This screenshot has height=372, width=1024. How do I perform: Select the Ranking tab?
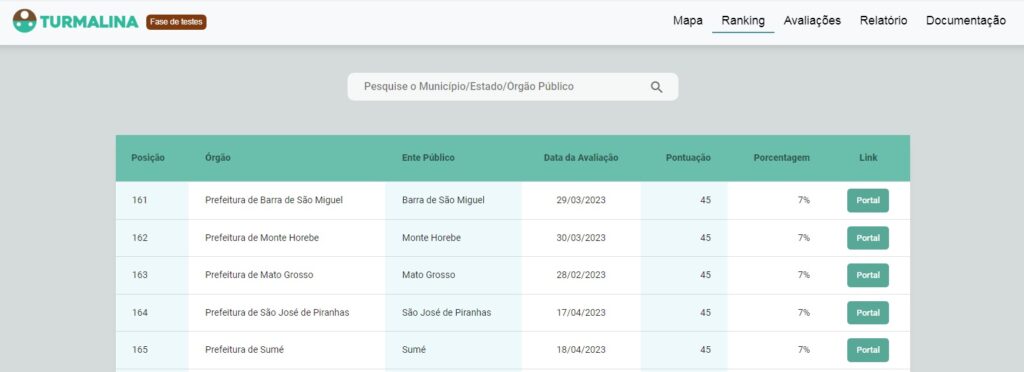[x=743, y=20]
